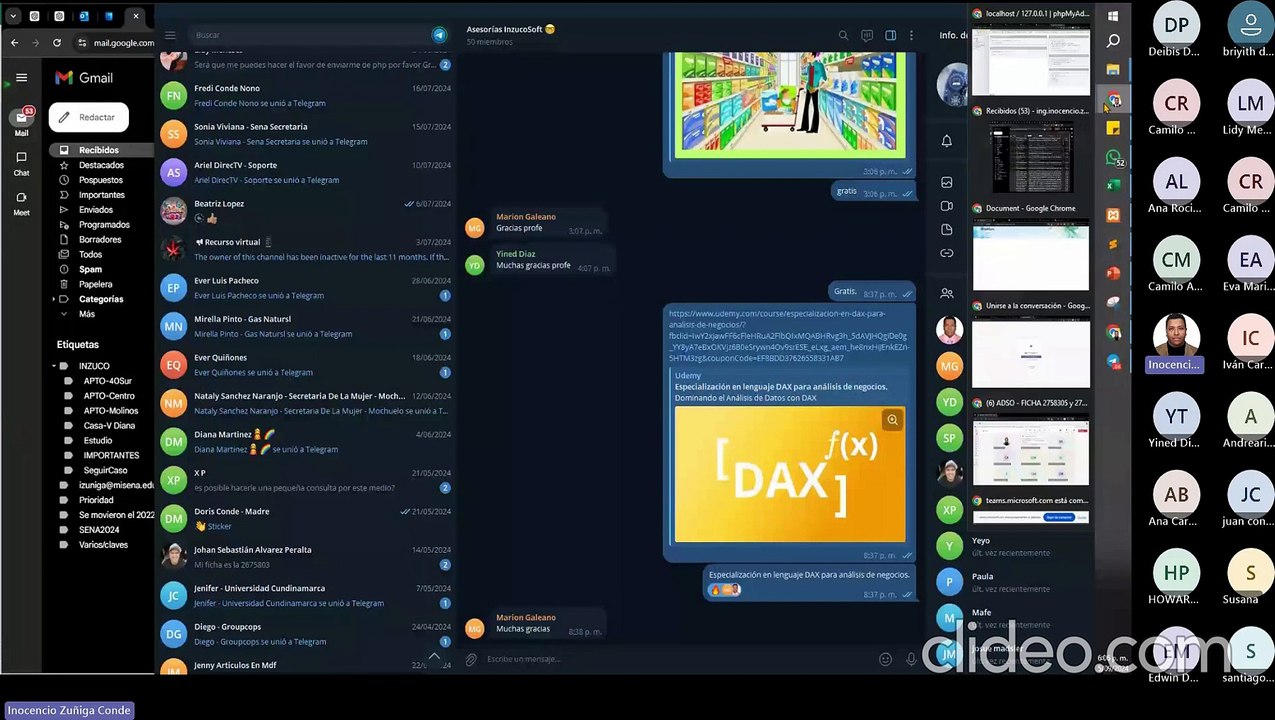Expand Más to show more Gmail folders
Image resolution: width=1275 pixels, height=720 pixels.
click(x=87, y=314)
